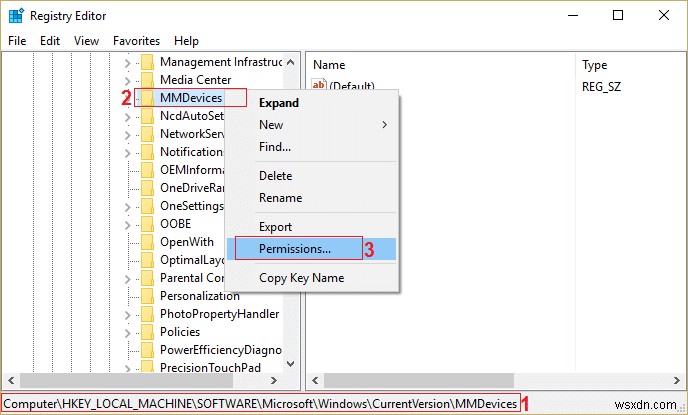Expand the NcdAutoSetup key
Screen dimensions: 688x415
point(127,117)
